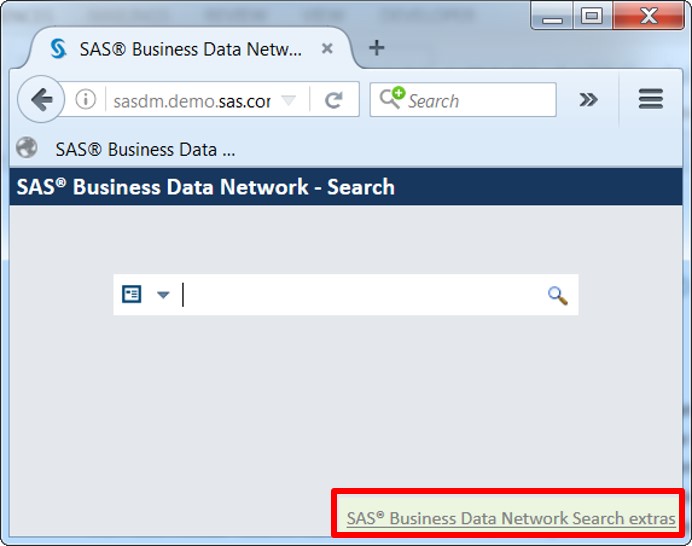
Task: Open a new browser tab
Action: coord(376,48)
